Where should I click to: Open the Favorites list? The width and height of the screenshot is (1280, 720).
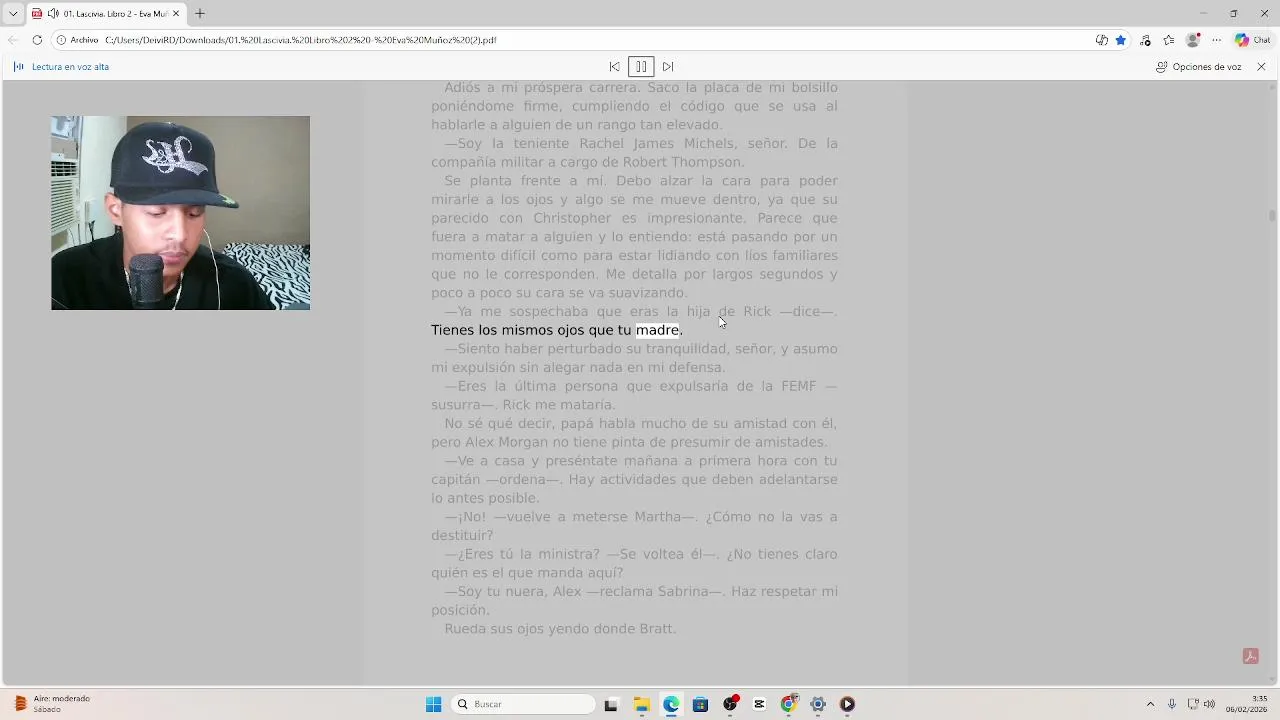pyautogui.click(x=1169, y=40)
